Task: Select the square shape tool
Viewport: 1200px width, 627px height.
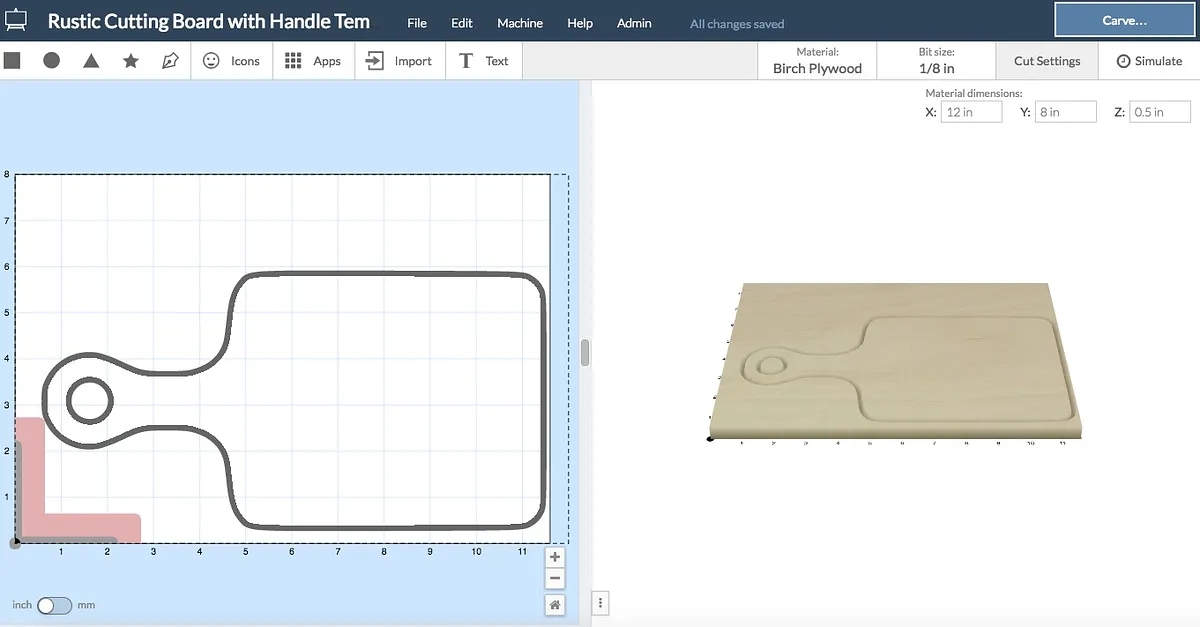Action: tap(13, 61)
